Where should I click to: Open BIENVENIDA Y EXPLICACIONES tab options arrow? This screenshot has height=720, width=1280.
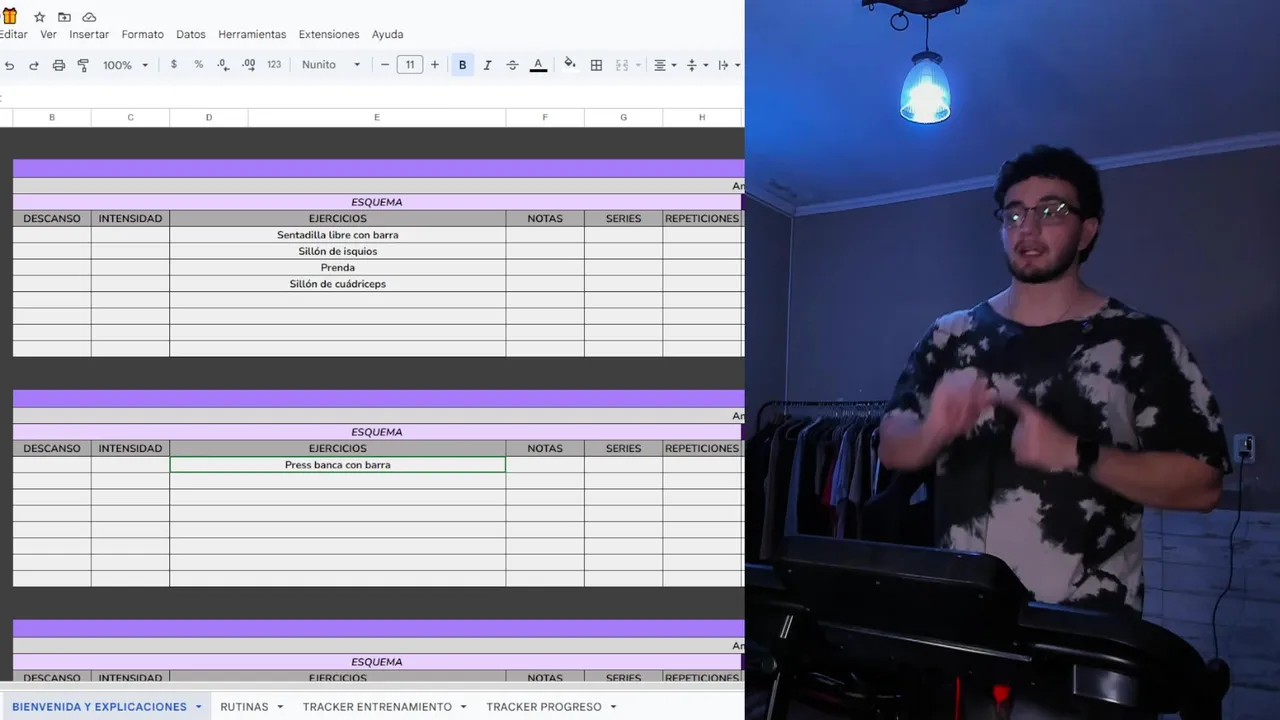click(198, 707)
